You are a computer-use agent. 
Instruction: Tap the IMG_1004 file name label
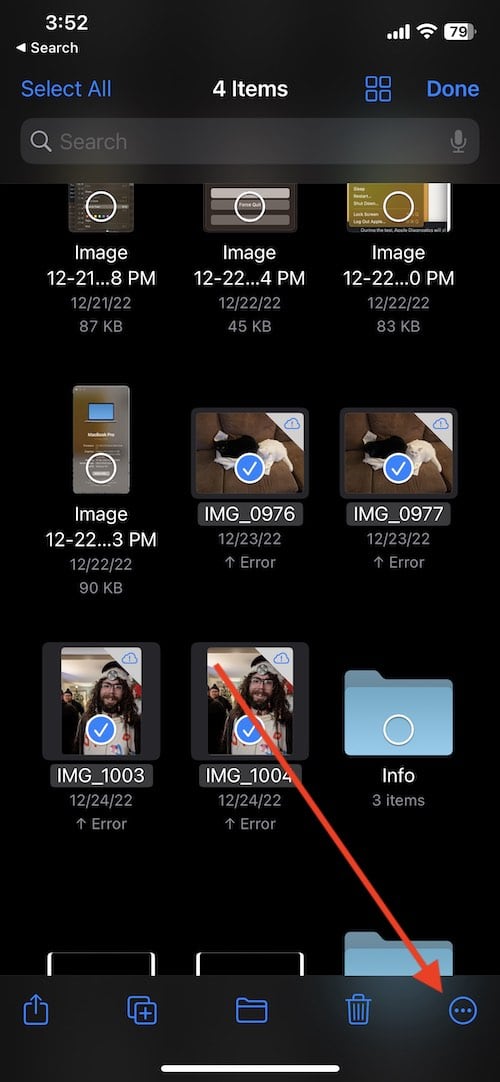click(x=249, y=776)
